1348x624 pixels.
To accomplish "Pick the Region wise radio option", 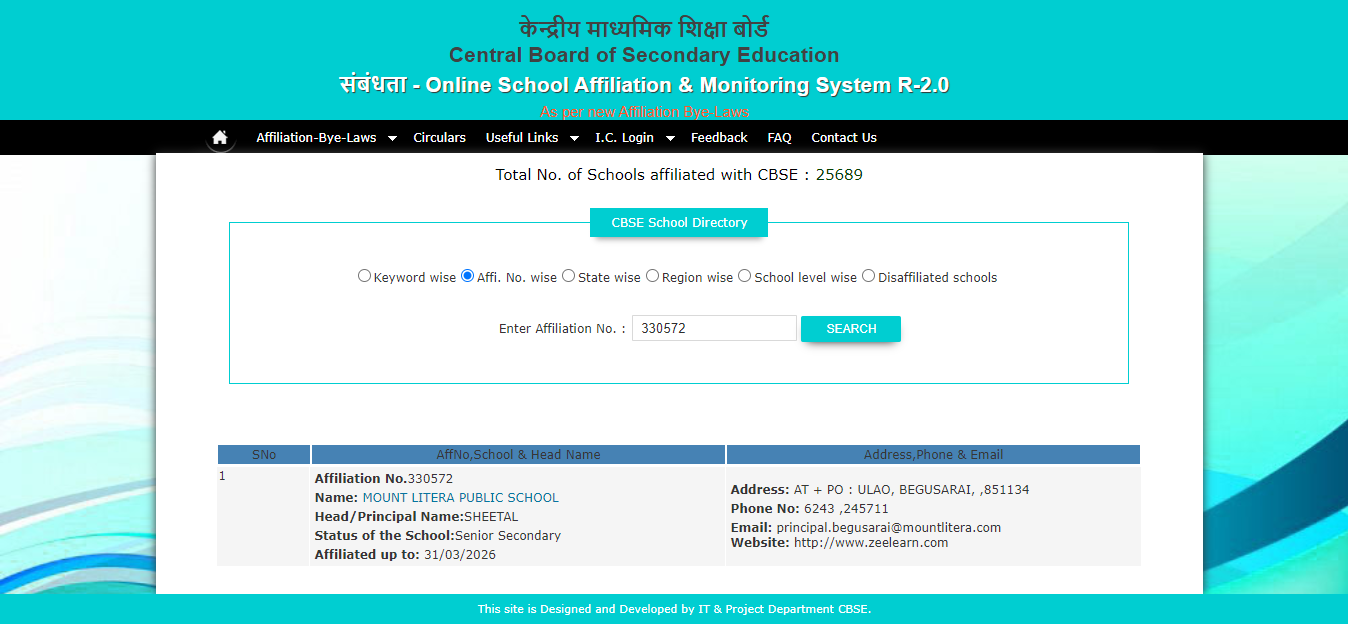I will 652,276.
